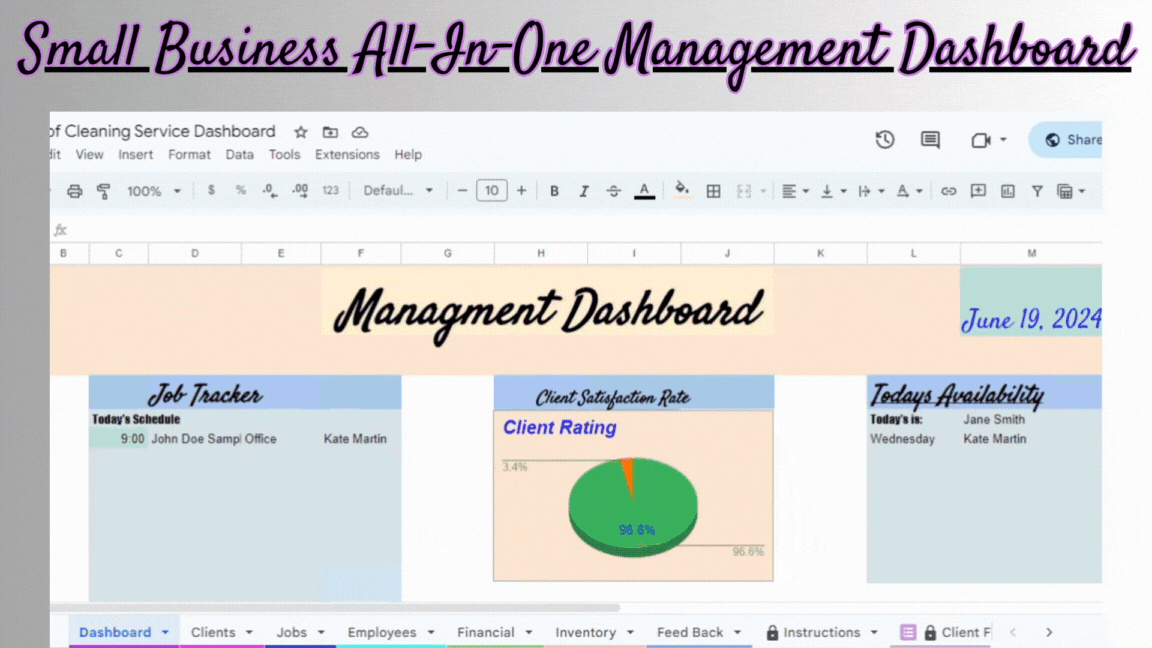Select the June 19, 2024 date cell
The width and height of the screenshot is (1152, 648).
(x=1031, y=302)
